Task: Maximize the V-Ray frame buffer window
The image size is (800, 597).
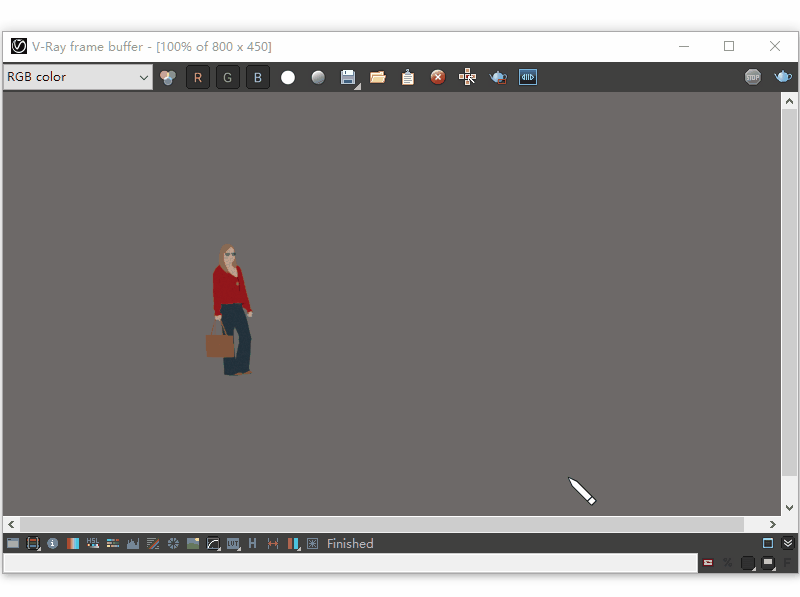Action: [729, 46]
